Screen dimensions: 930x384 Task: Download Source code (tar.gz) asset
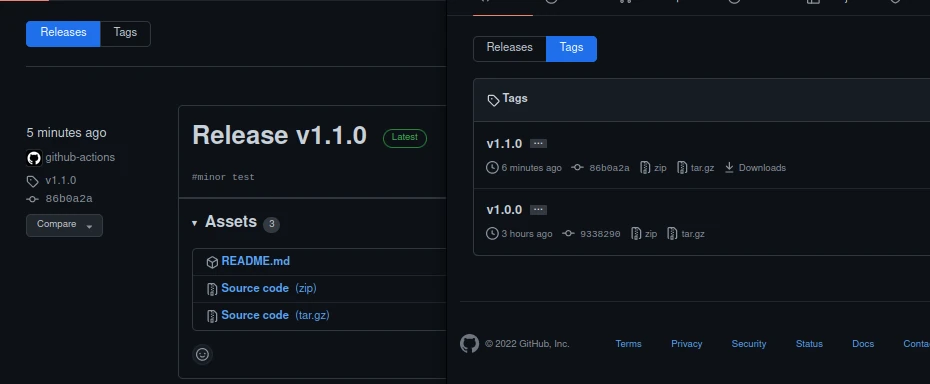[x=275, y=315]
